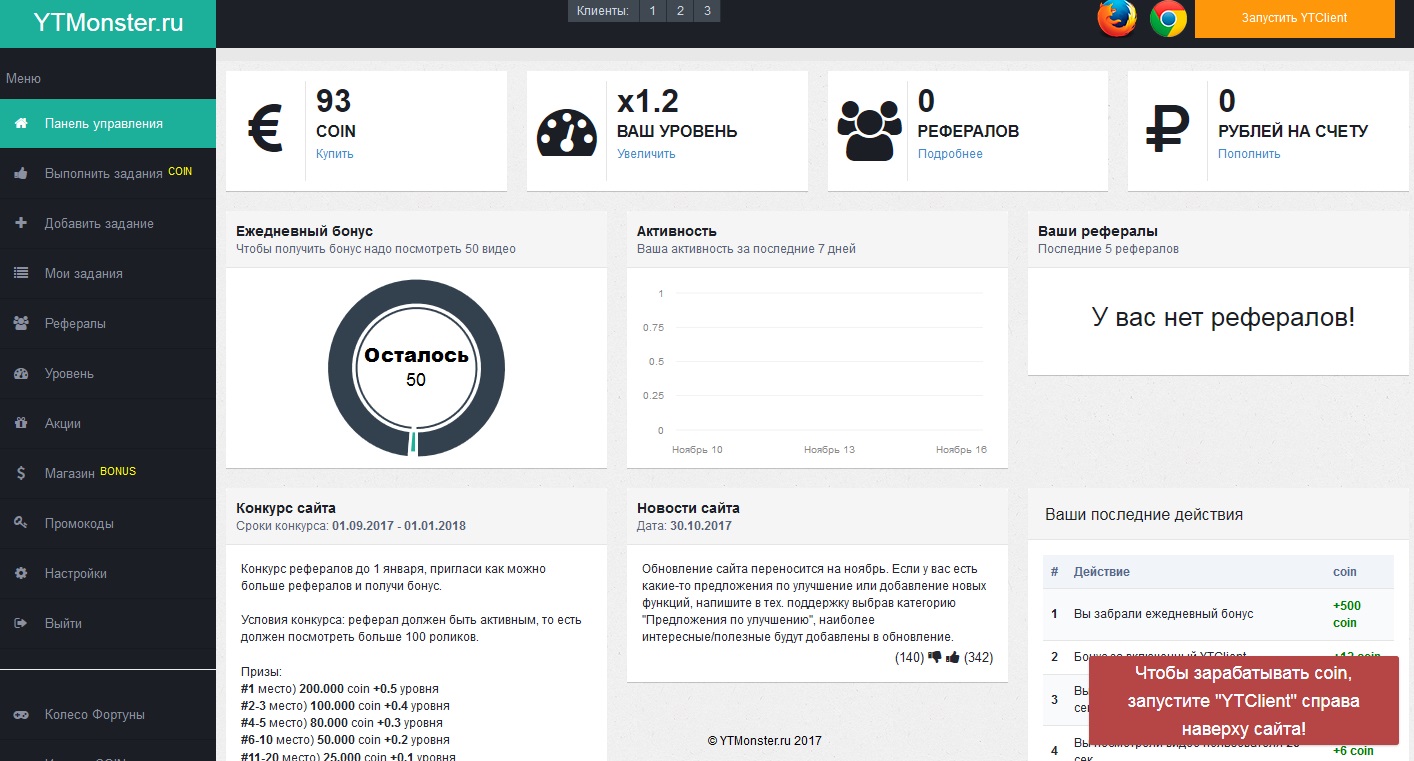Viewport: 1414px width, 761px height.
Task: Select client number 3
Action: click(706, 11)
